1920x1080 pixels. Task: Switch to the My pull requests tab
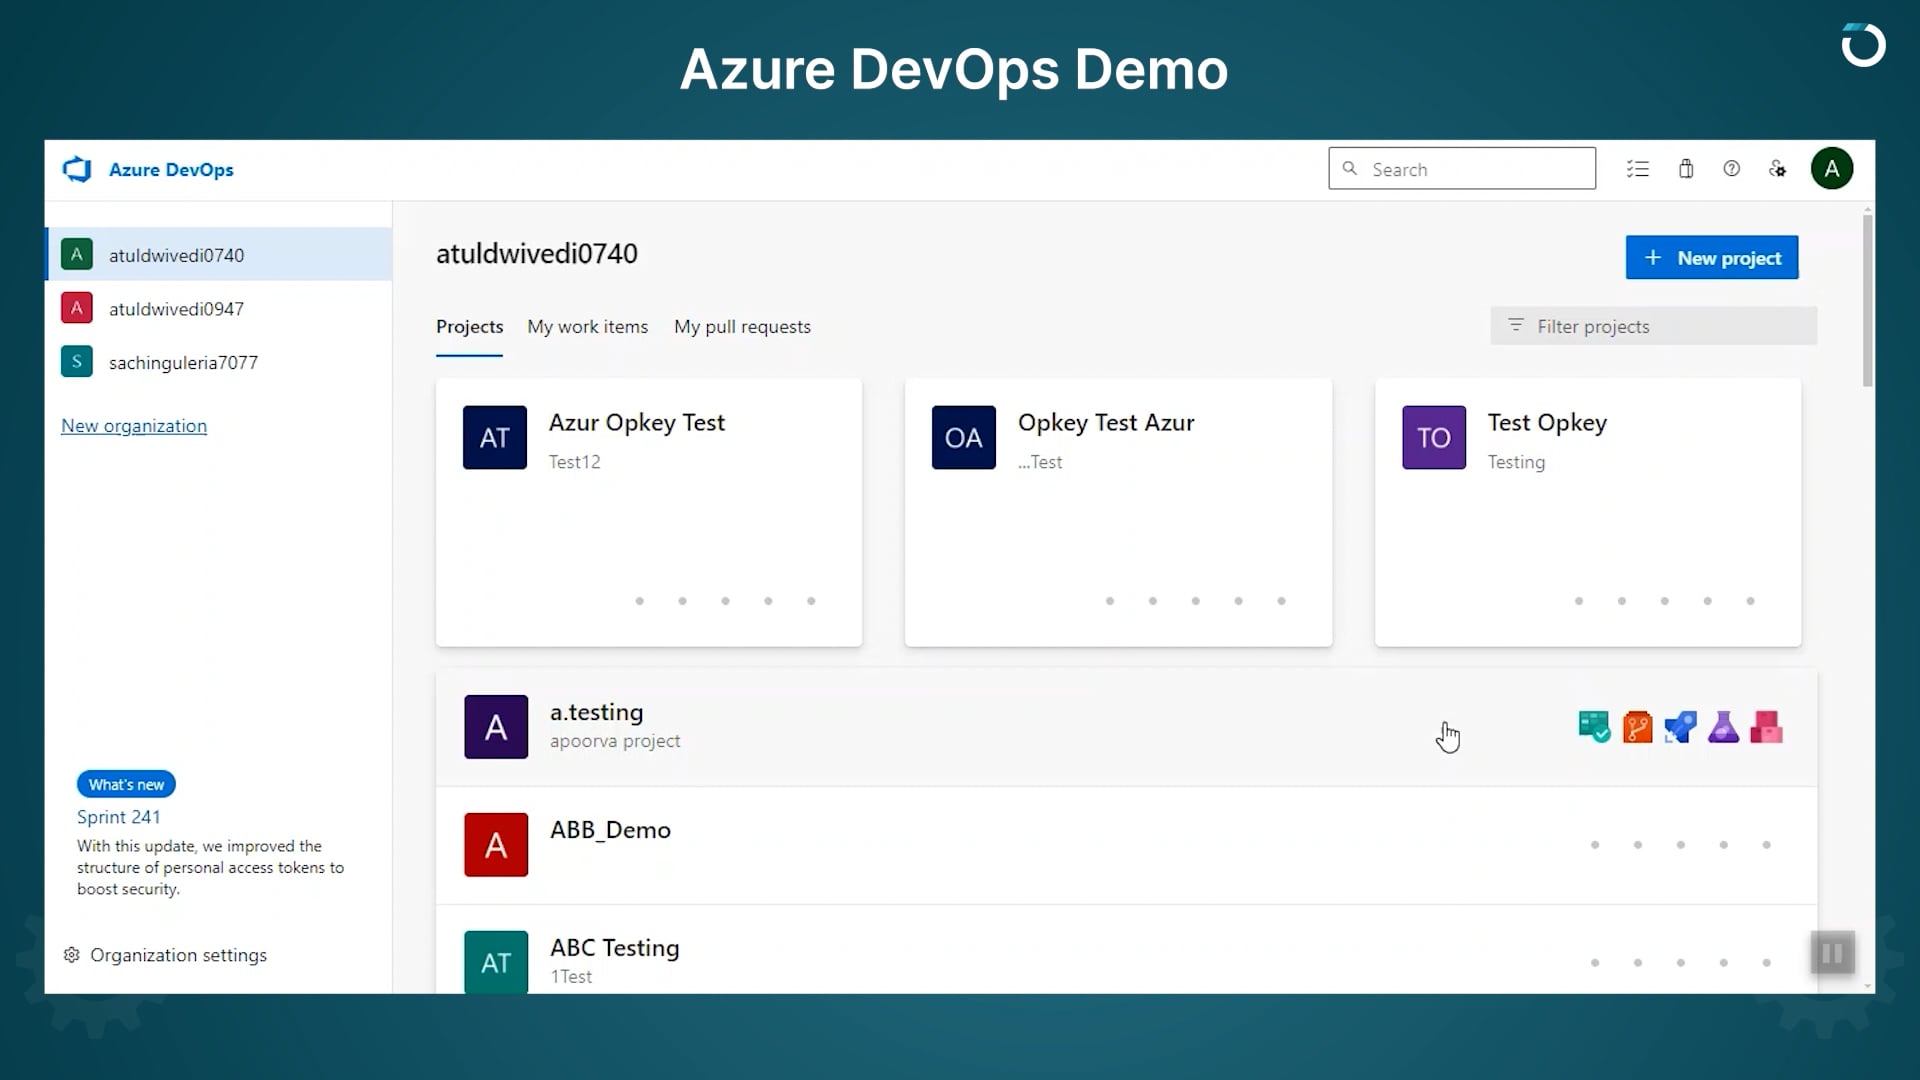(742, 327)
